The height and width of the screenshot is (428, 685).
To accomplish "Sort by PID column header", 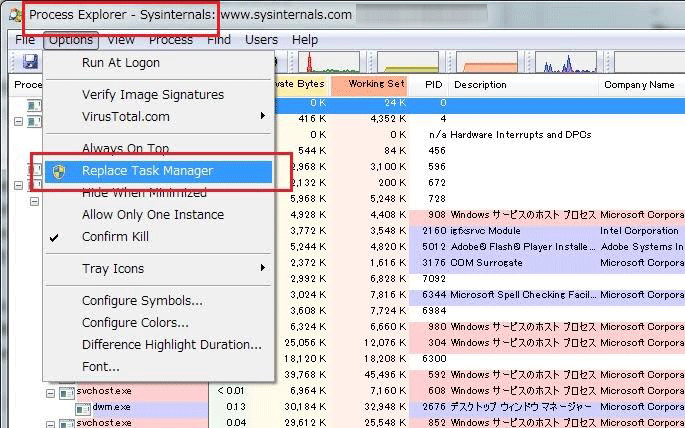I will point(429,85).
